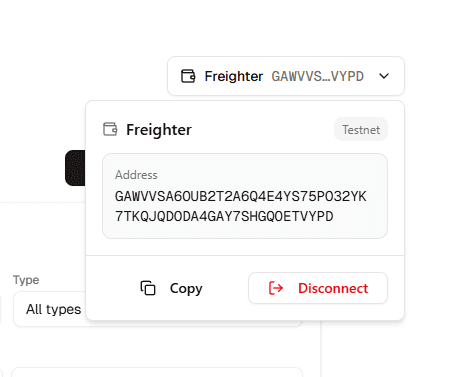
Task: Disconnect the Freighter wallet
Action: [x=318, y=288]
